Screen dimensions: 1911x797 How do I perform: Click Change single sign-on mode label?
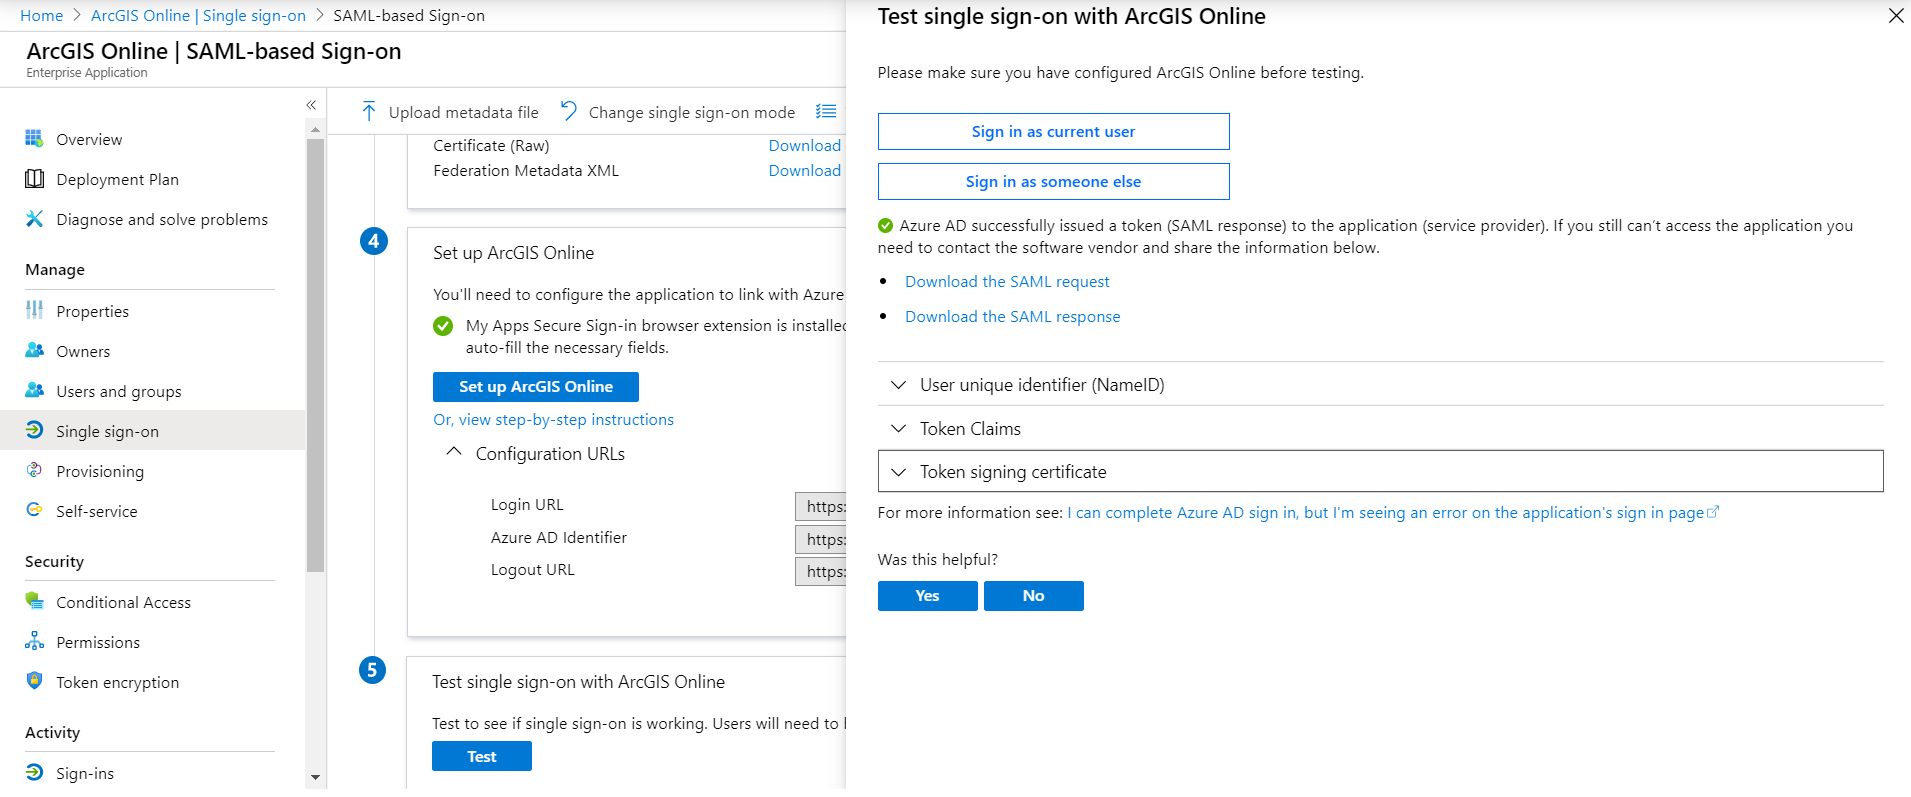click(692, 112)
